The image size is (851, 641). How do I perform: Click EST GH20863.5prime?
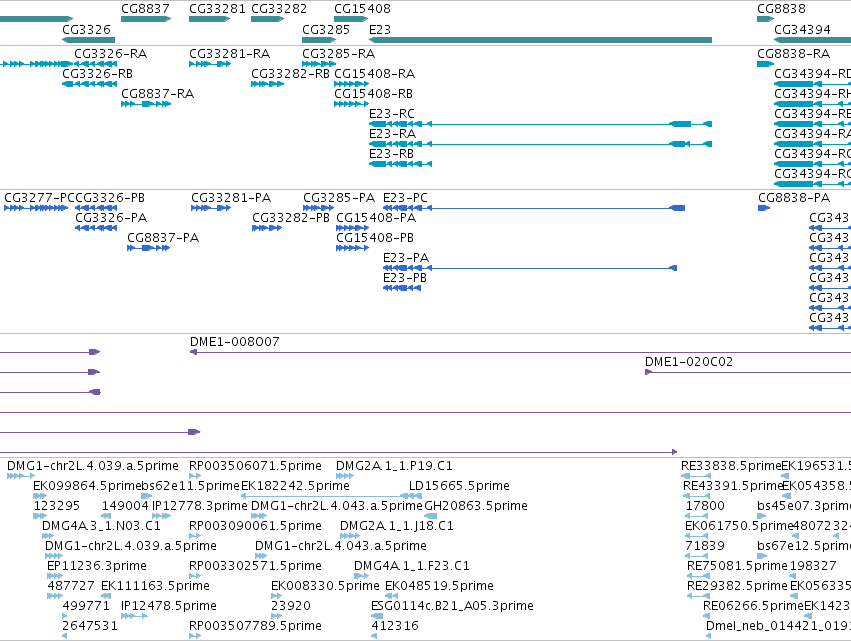click(430, 516)
